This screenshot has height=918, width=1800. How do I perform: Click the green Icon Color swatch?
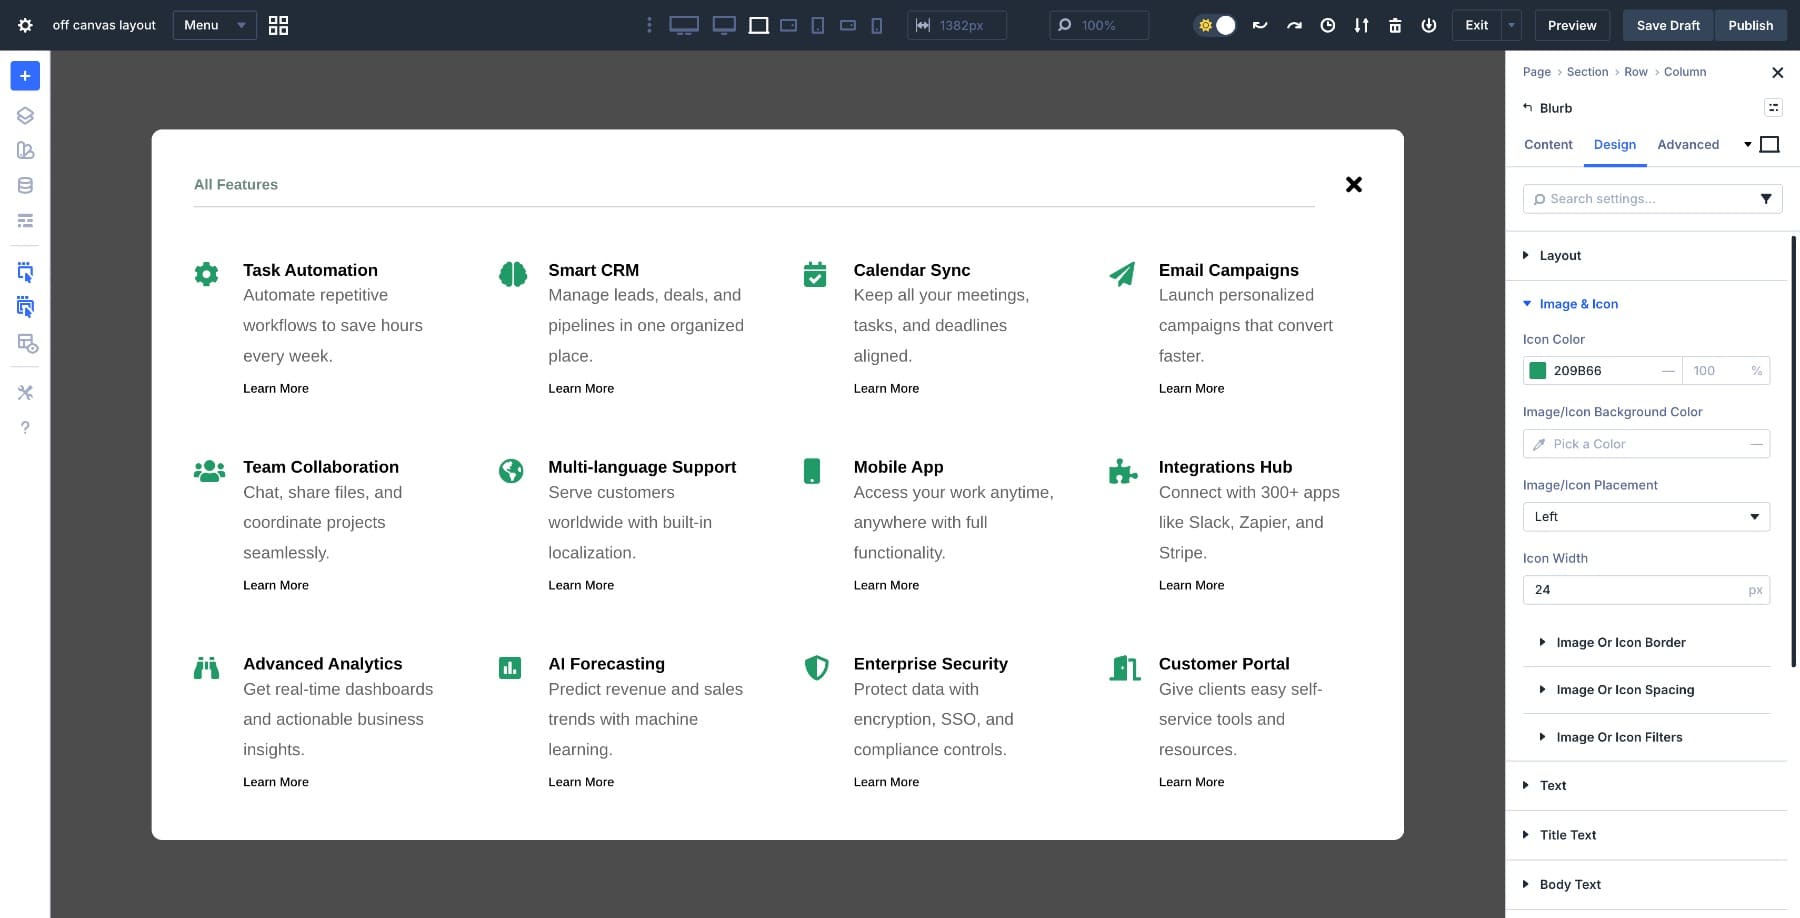[1538, 371]
